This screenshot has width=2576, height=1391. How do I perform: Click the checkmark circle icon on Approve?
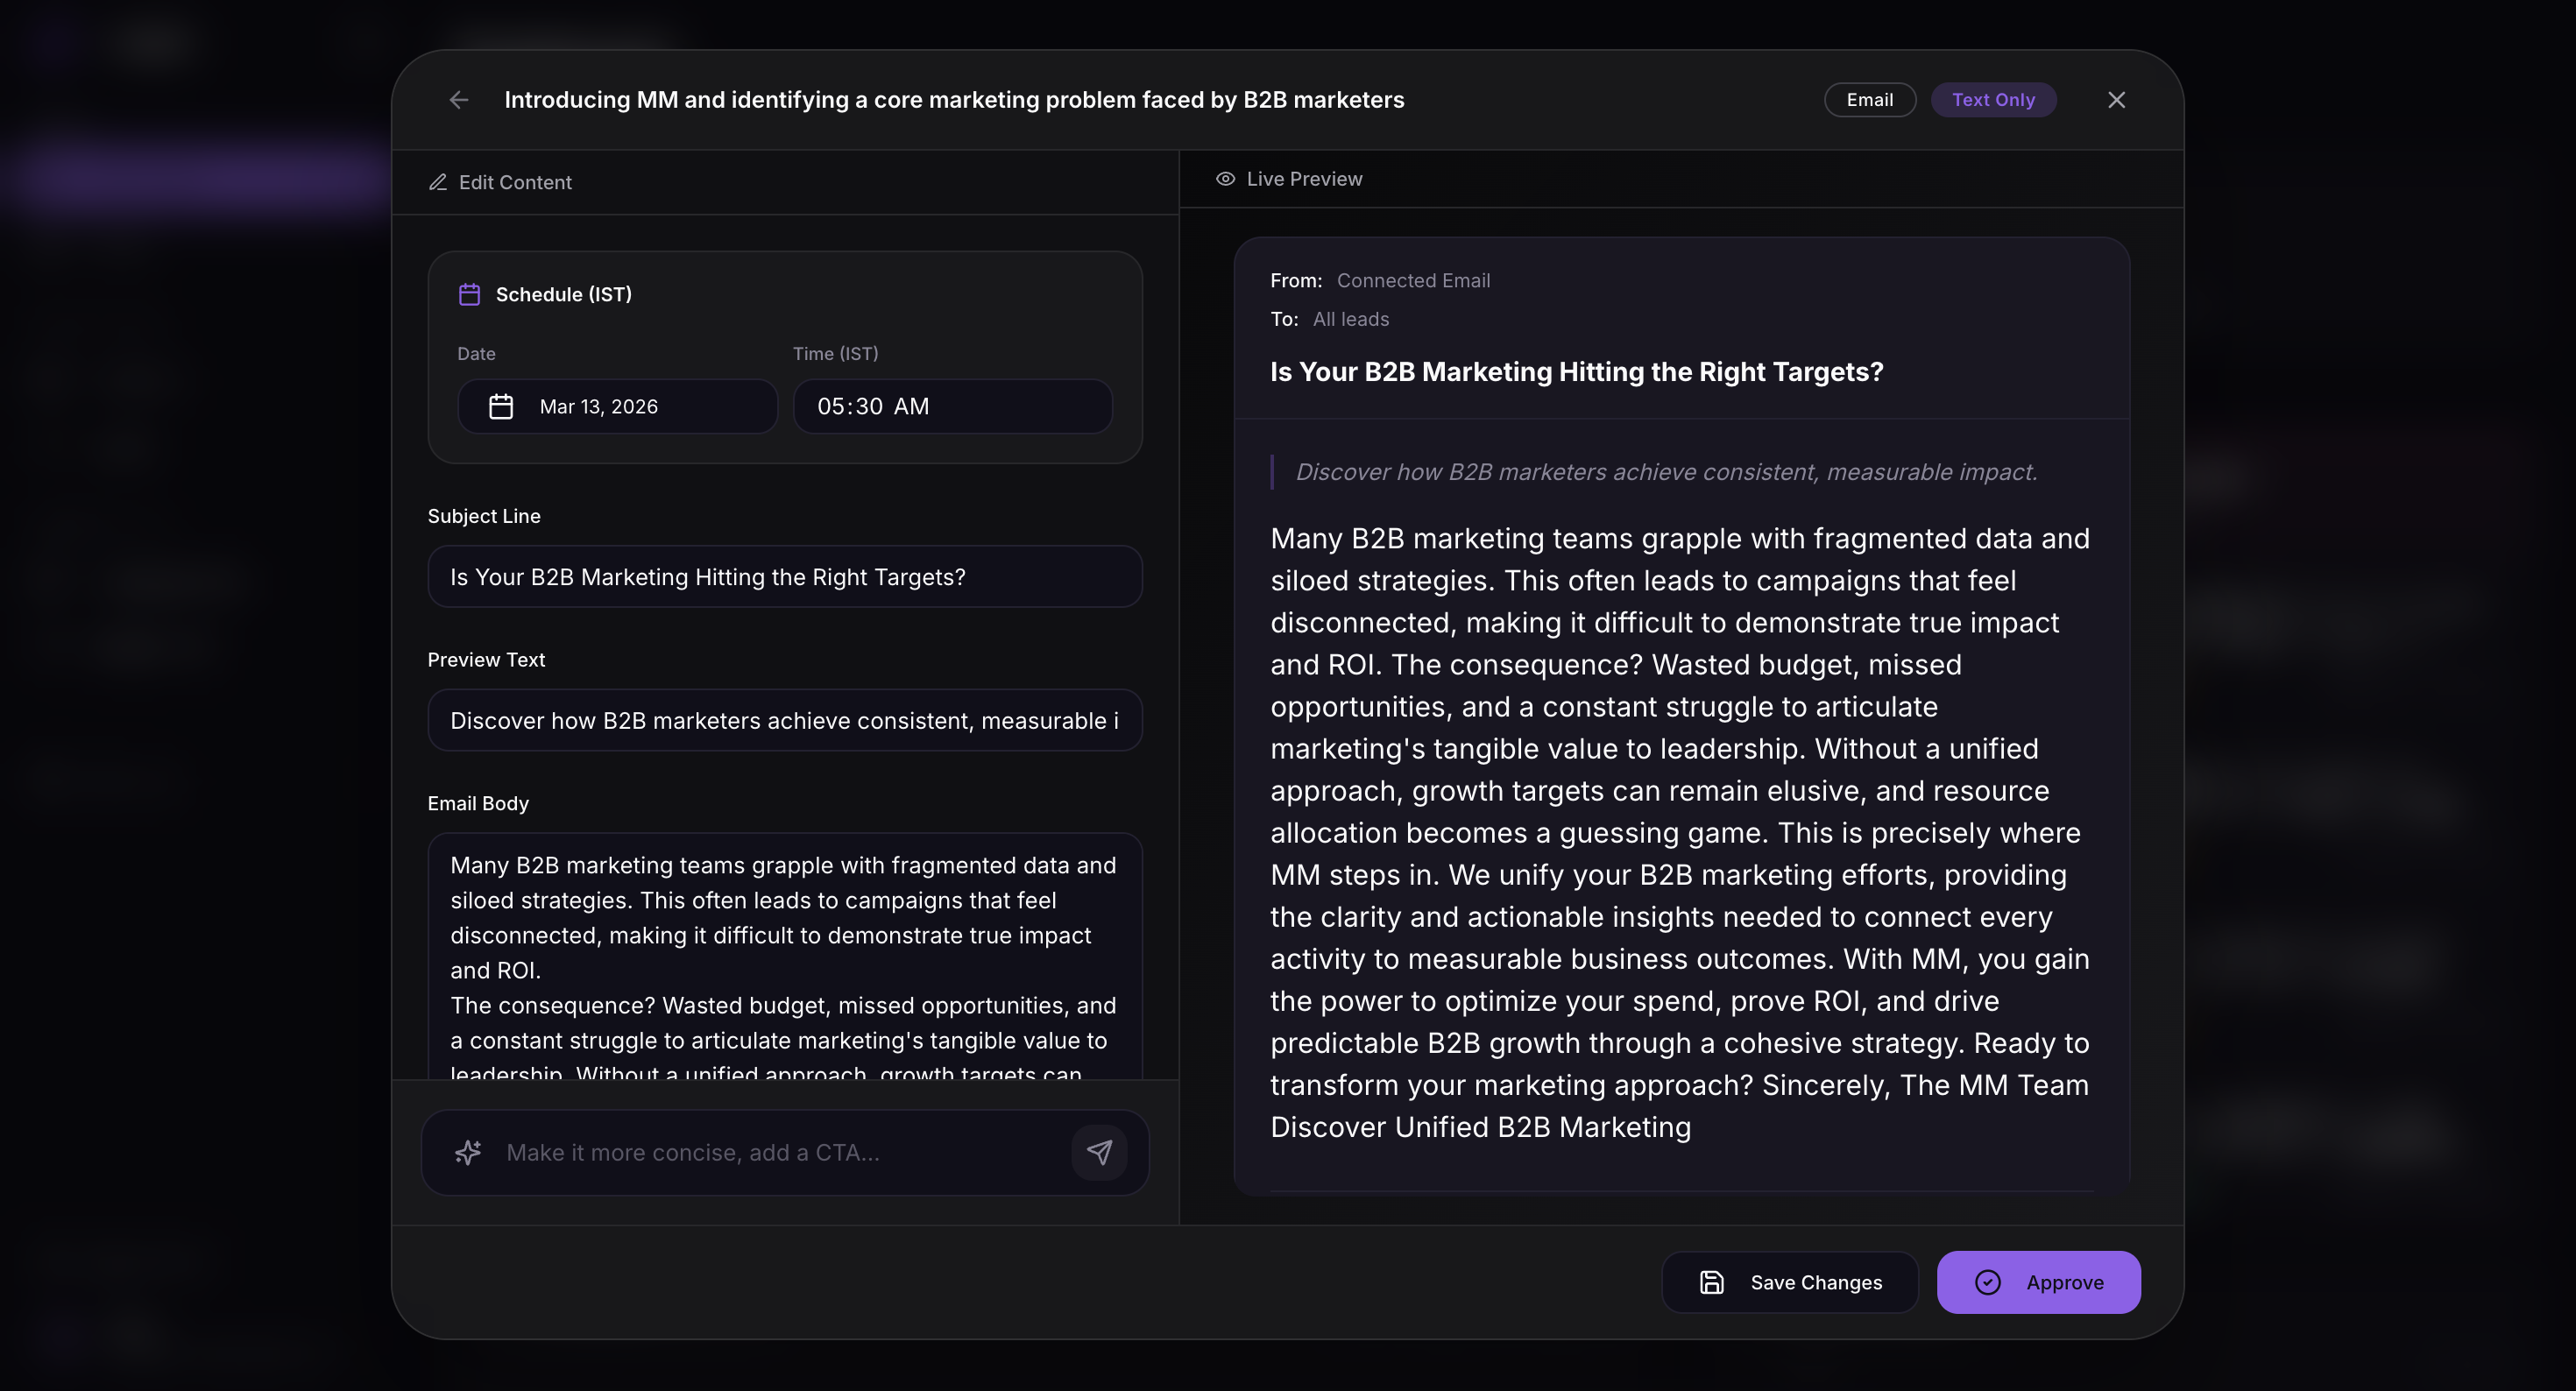(1987, 1282)
